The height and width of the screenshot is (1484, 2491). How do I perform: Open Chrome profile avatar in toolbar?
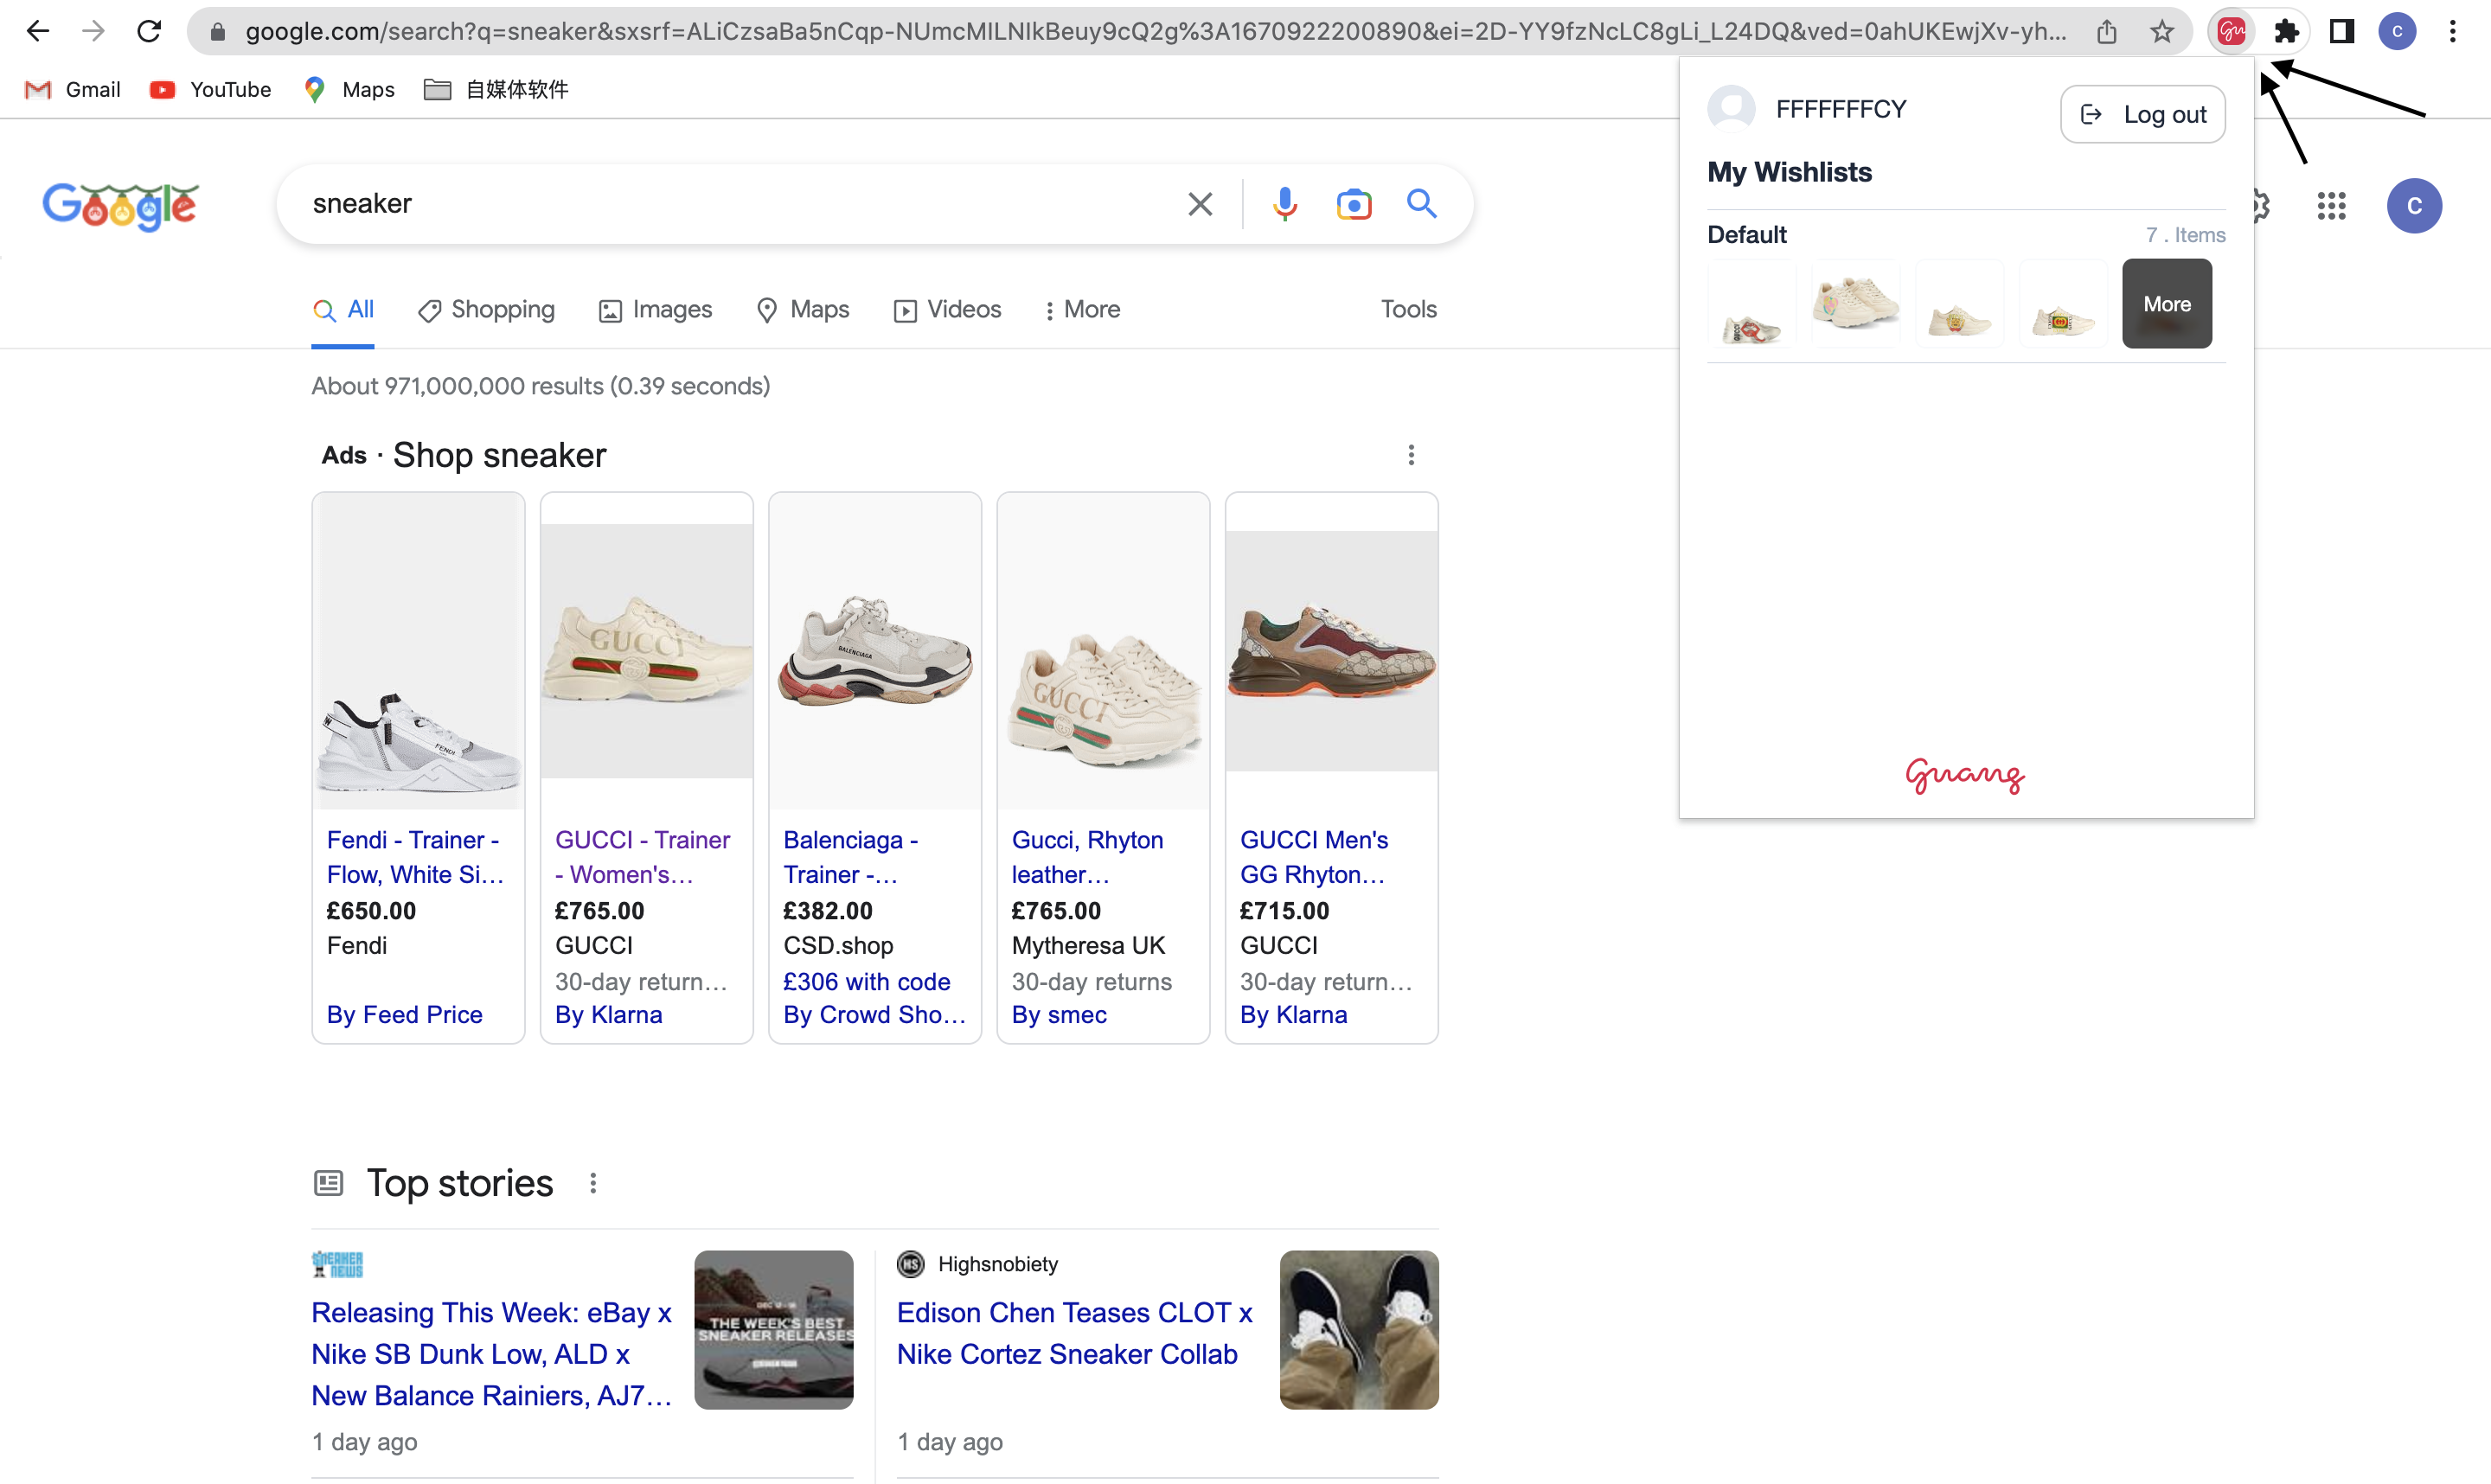(2397, 32)
